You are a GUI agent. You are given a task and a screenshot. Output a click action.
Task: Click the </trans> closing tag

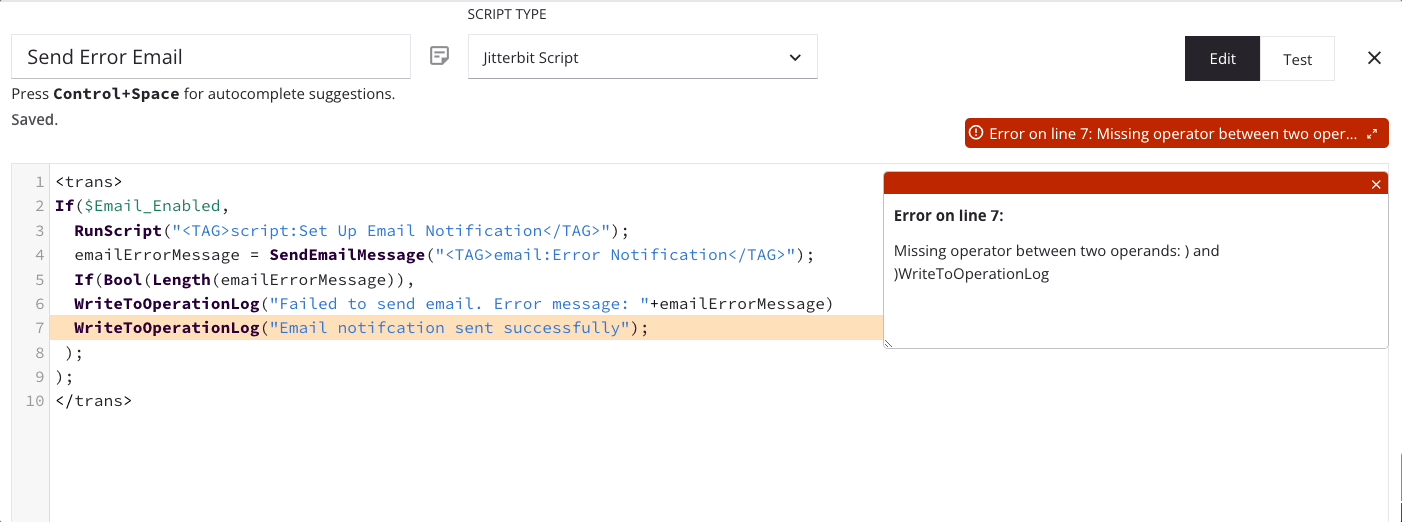(x=93, y=401)
